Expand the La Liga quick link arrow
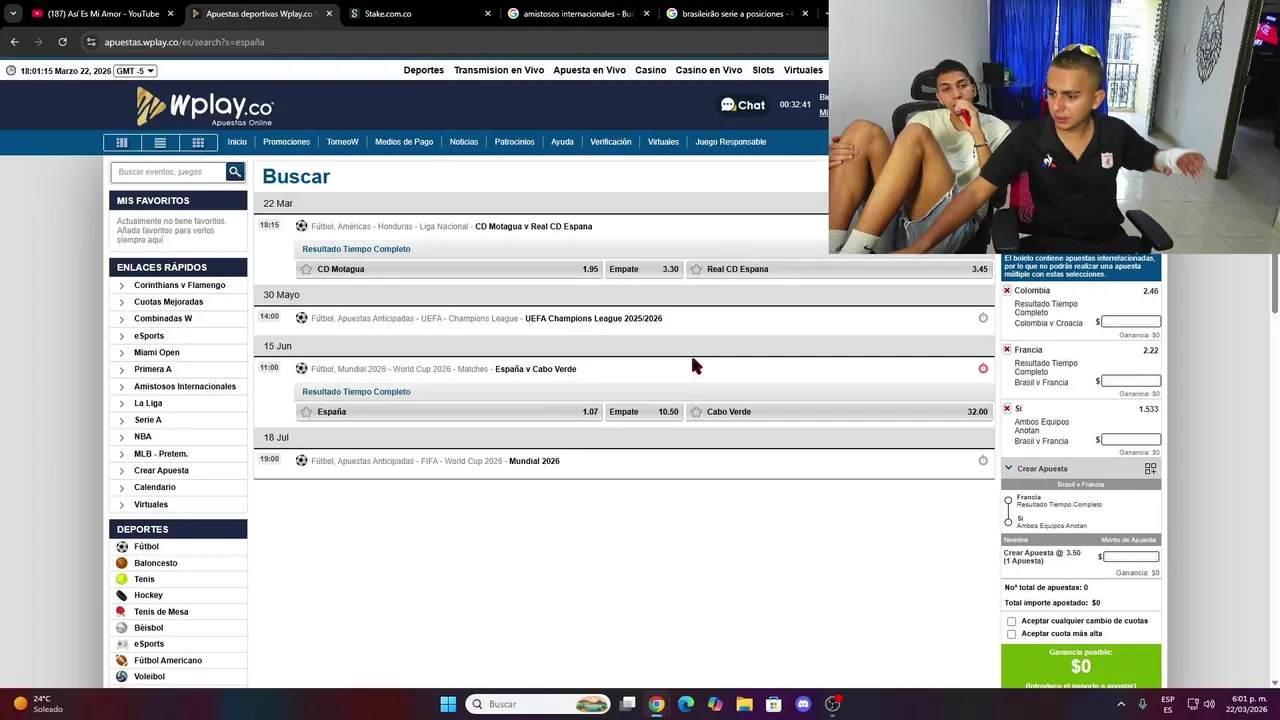1280x720 pixels. click(x=122, y=403)
